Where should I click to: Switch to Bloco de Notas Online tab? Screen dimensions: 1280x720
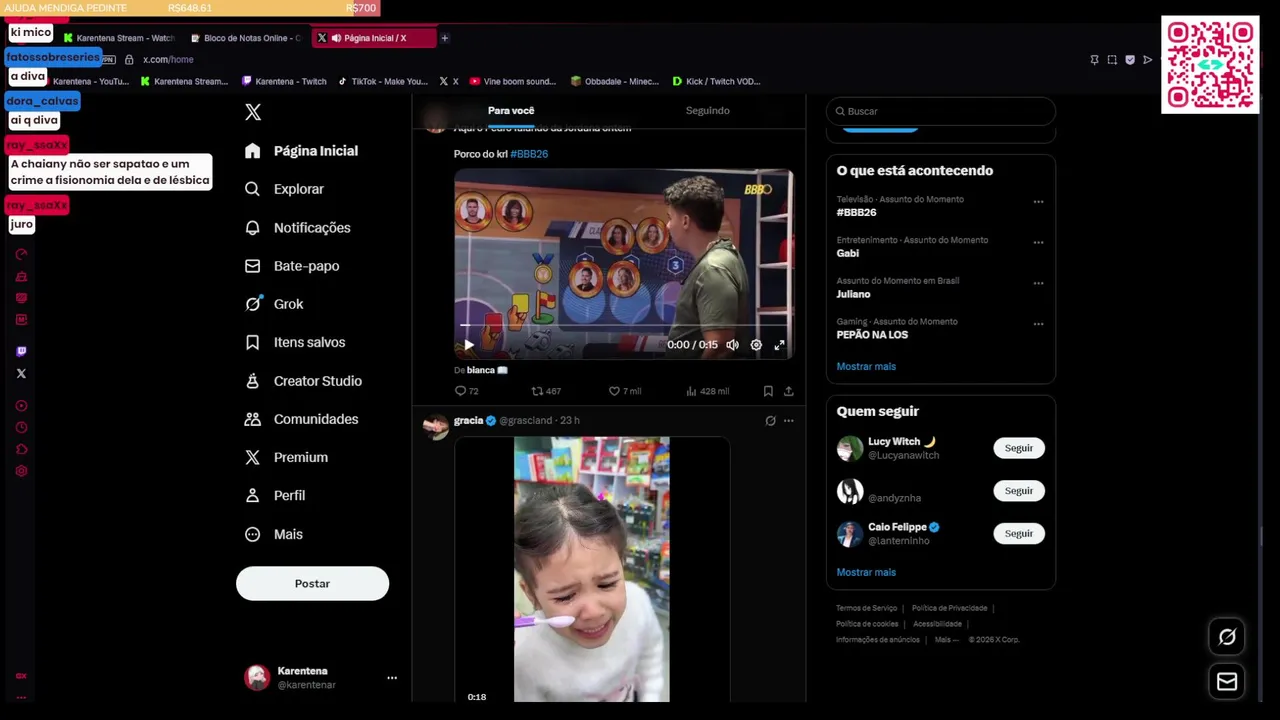click(x=245, y=38)
